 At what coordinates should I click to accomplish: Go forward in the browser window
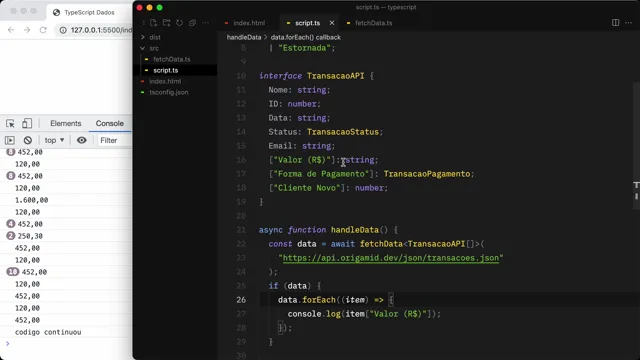(x=27, y=30)
